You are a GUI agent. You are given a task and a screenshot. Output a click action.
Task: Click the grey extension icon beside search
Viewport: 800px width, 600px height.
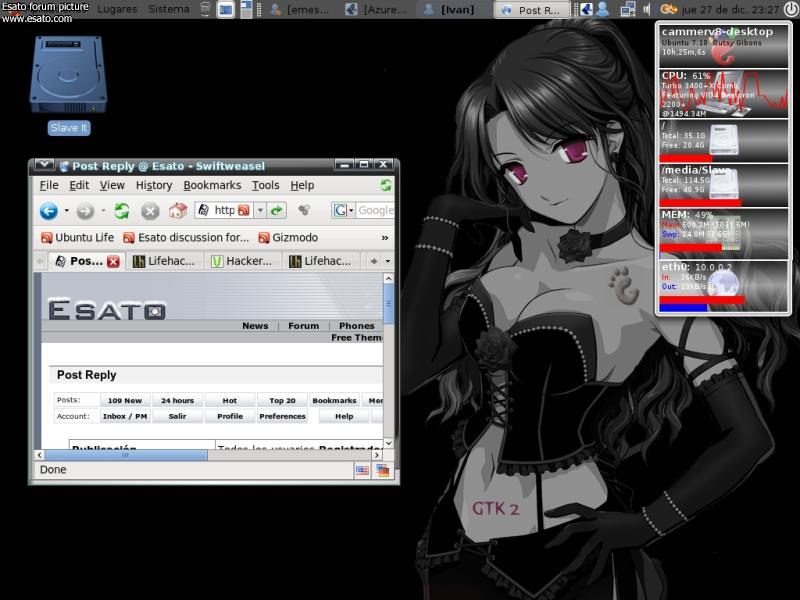305,210
